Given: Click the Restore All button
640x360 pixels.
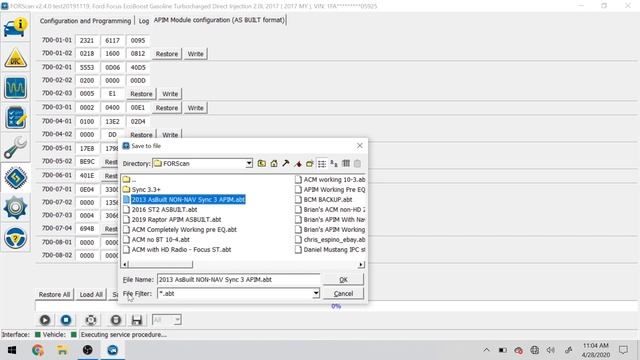Looking at the screenshot, I should click(54, 295).
